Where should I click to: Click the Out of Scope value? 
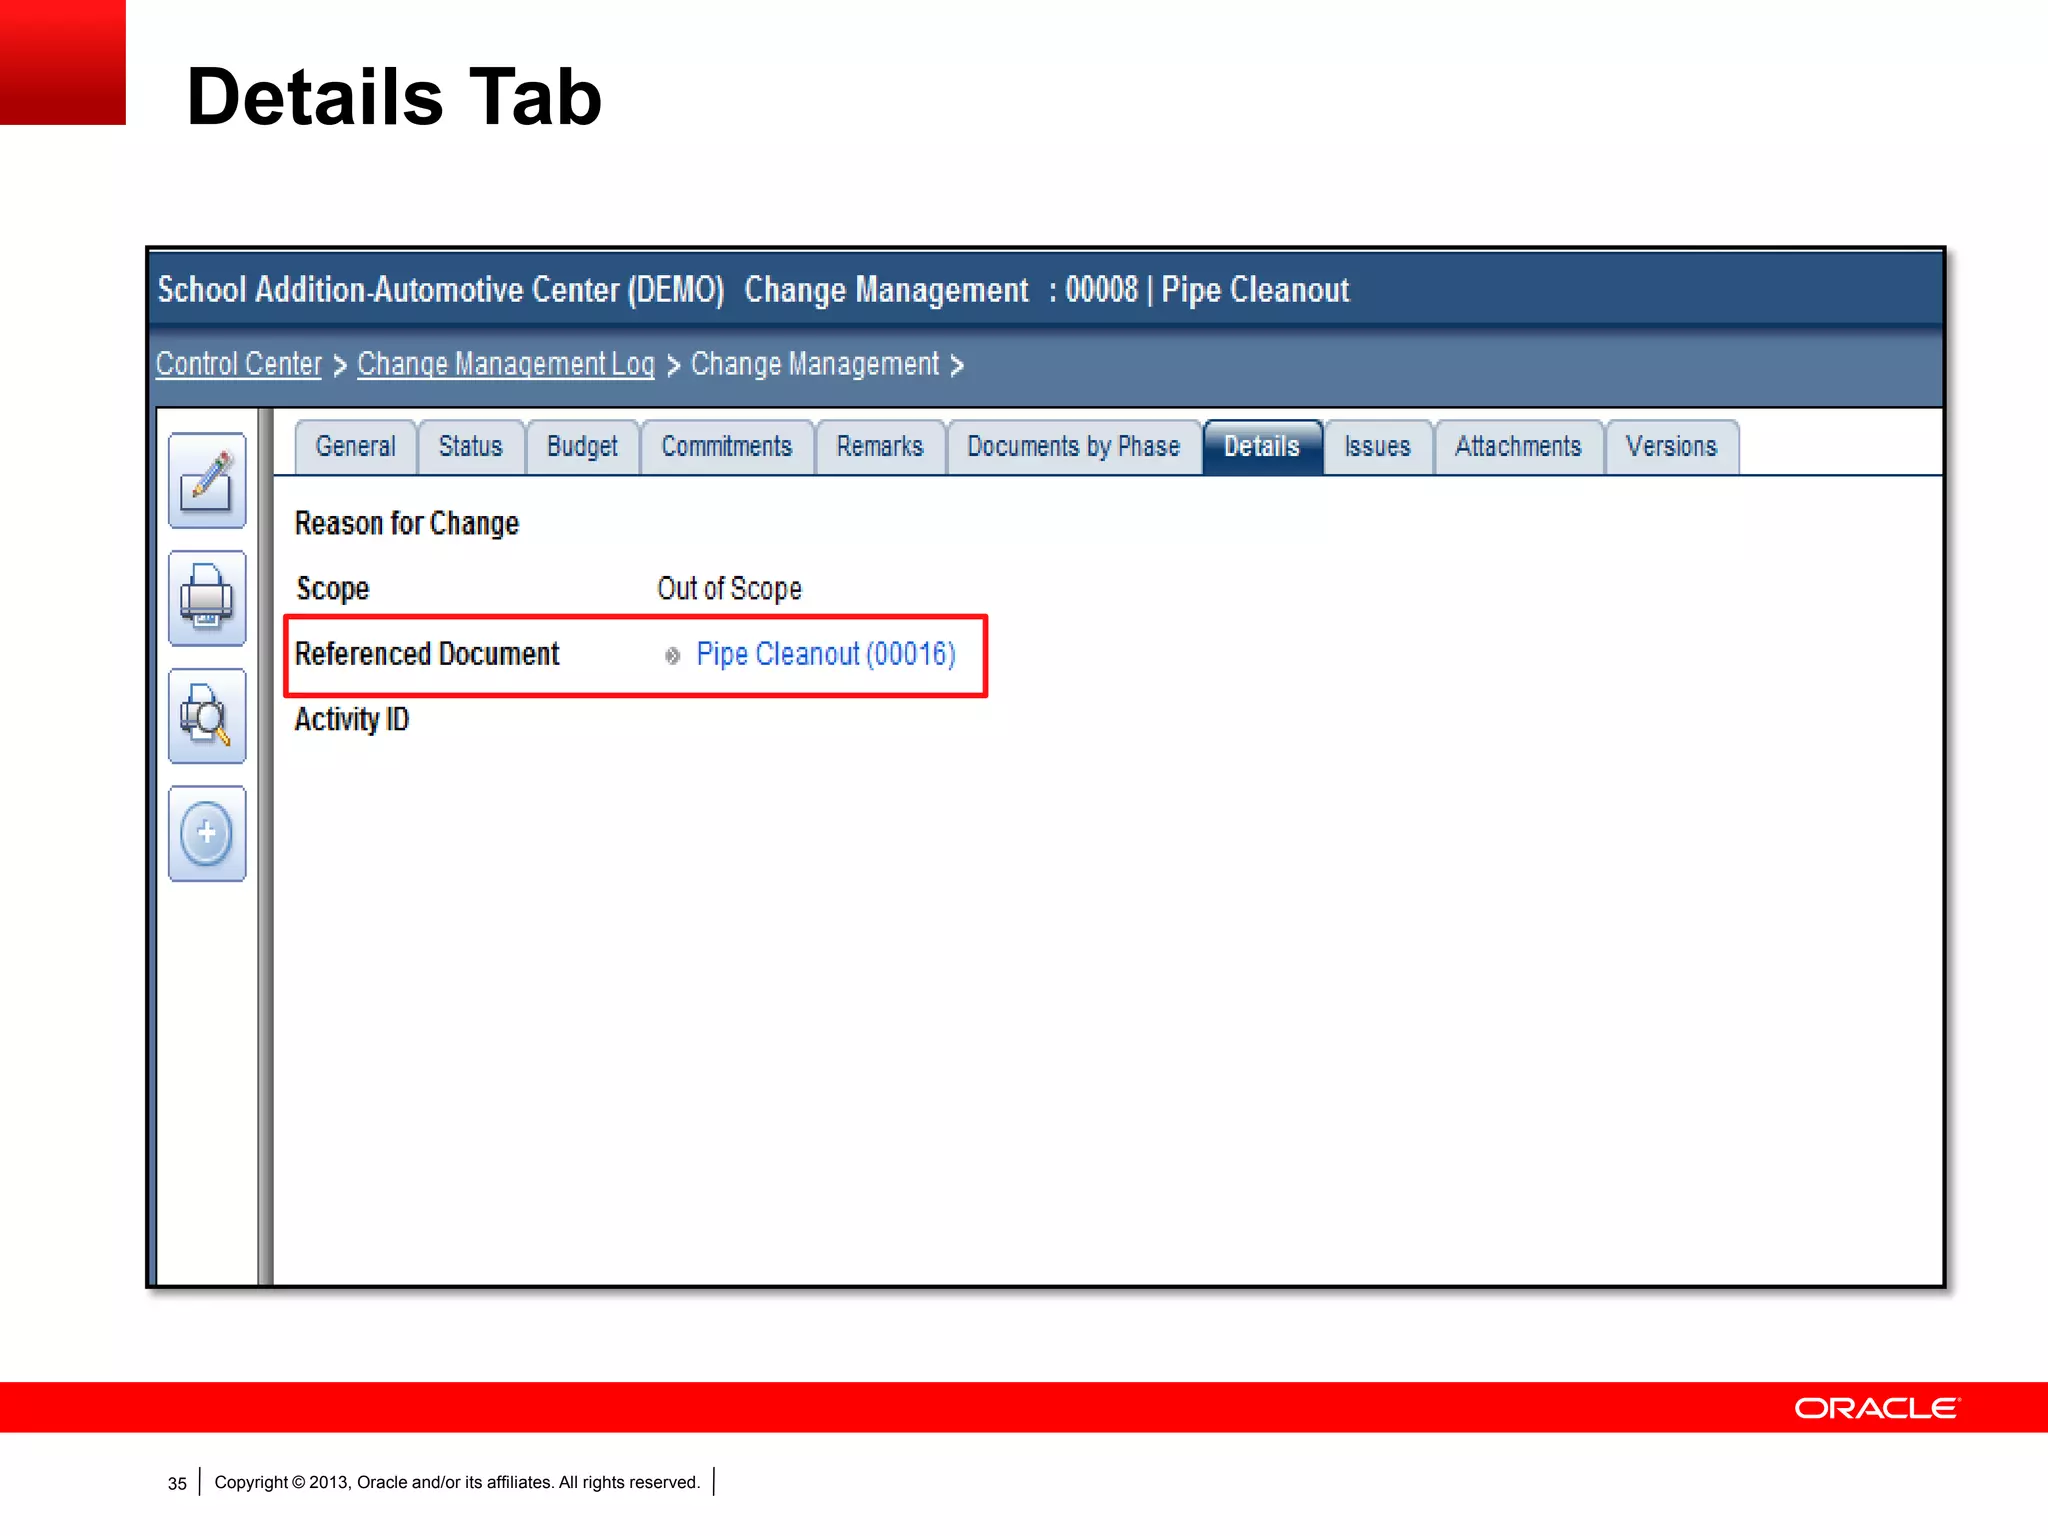(730, 588)
